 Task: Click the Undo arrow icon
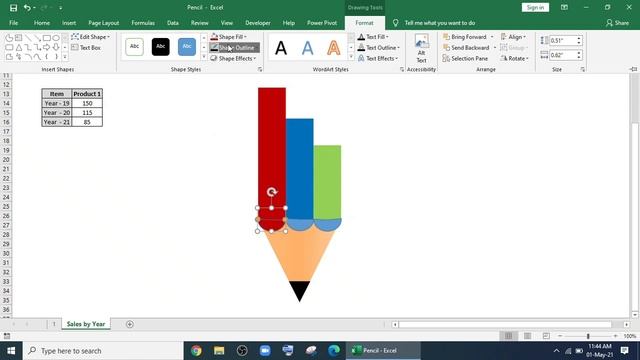tap(27, 8)
